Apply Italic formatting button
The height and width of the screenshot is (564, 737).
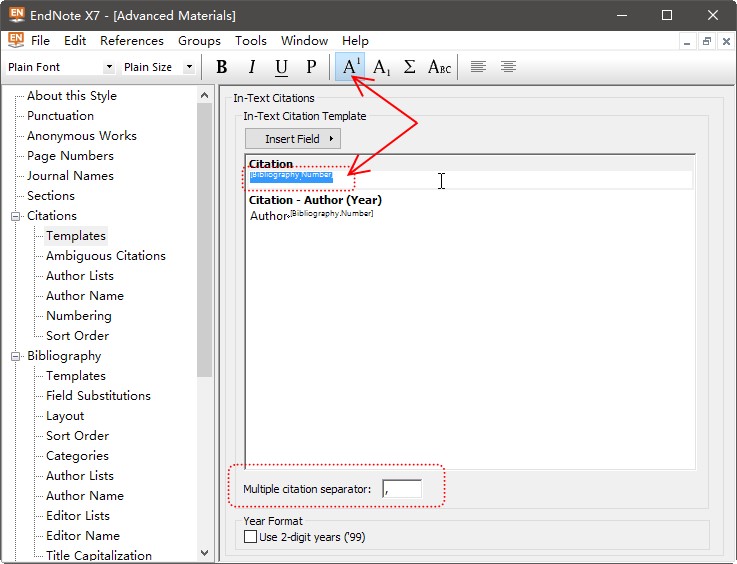pyautogui.click(x=252, y=67)
